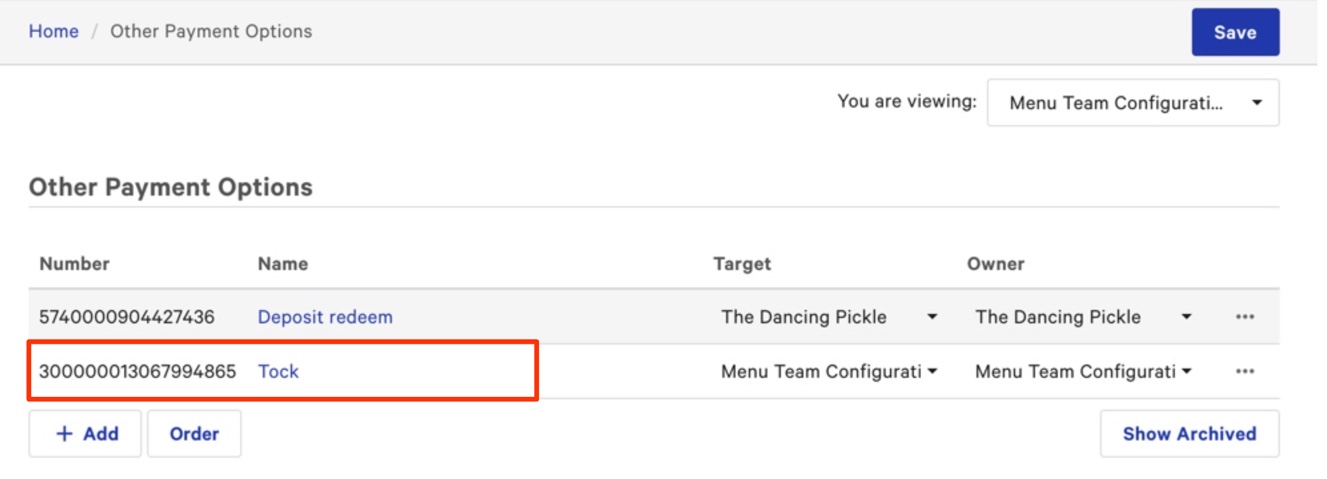Open the Deposit redeem payment option

(325, 317)
